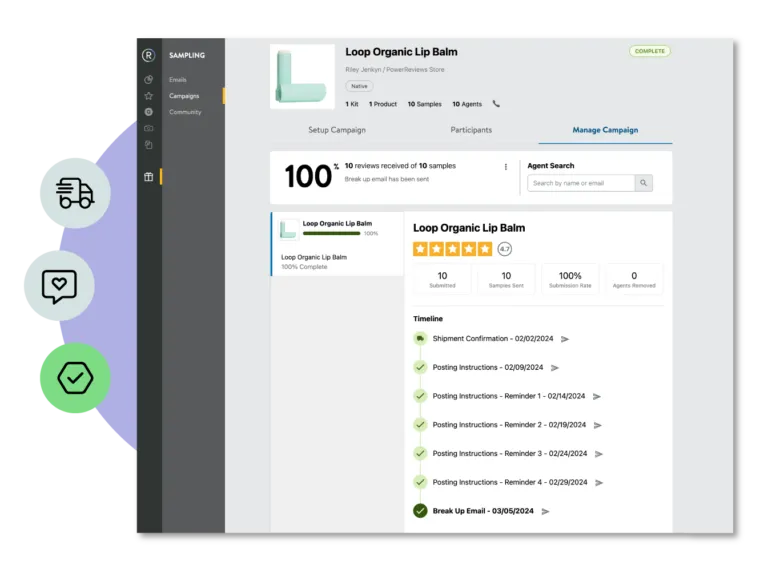Click send arrow beside Break Up Email
Viewport: 768px width, 573px height.
tap(545, 511)
